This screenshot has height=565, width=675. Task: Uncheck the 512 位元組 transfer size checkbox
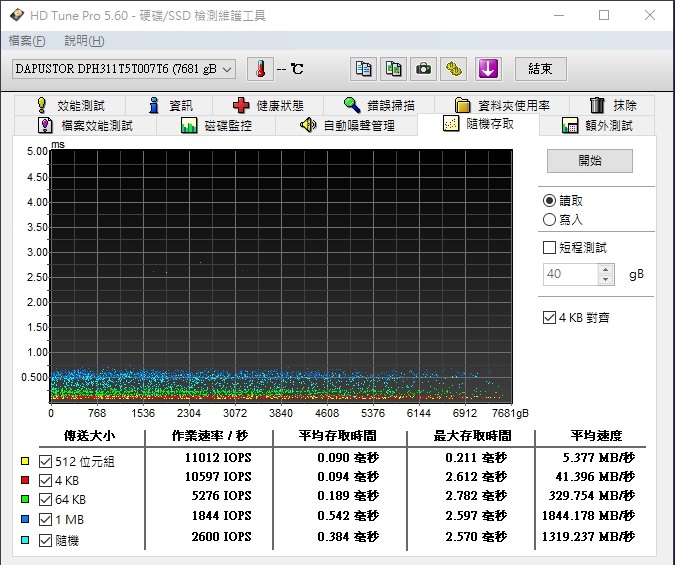pos(45,462)
